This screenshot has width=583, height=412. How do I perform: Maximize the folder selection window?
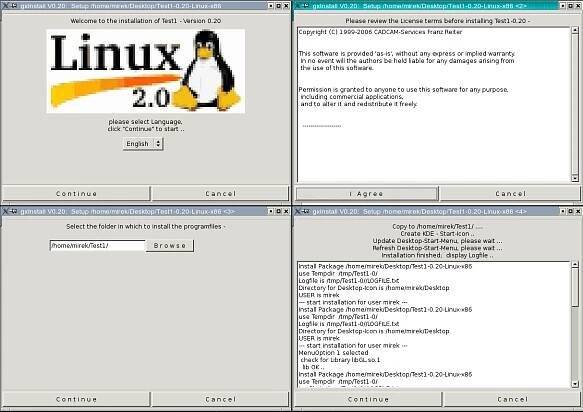tap(278, 211)
